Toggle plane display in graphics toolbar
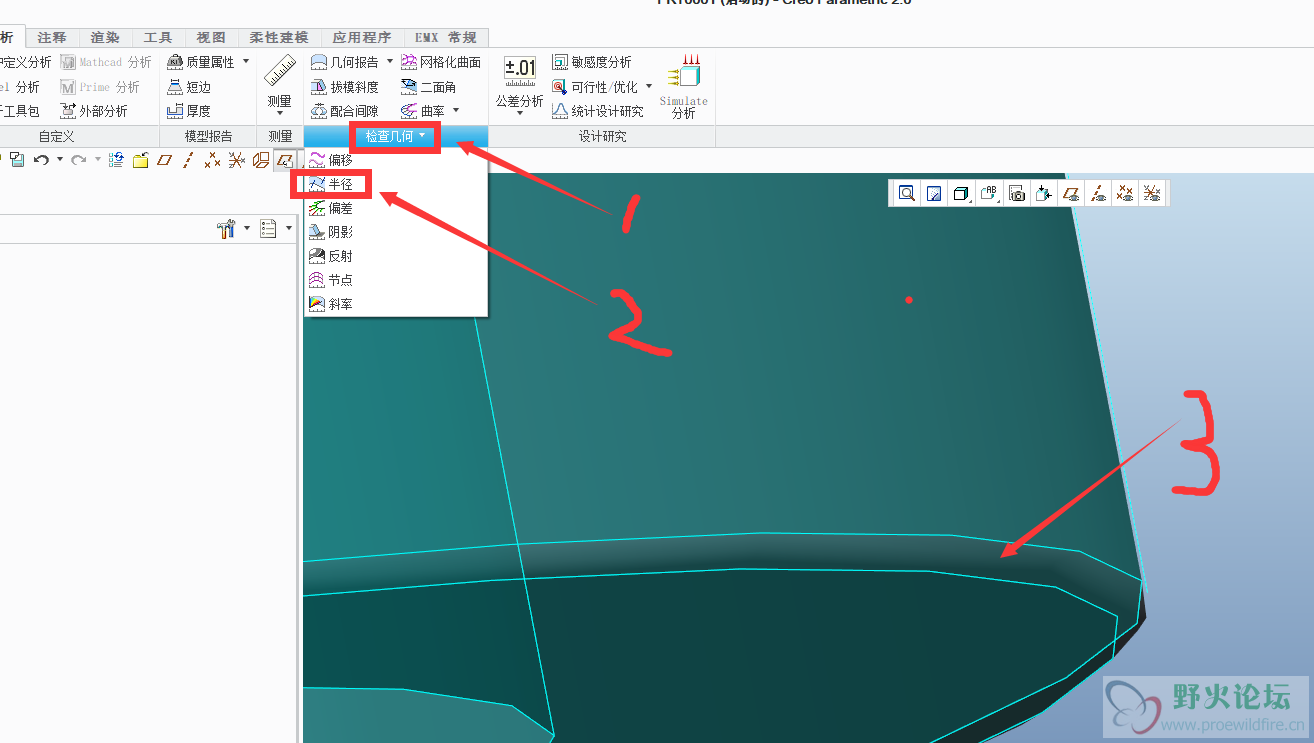1314x743 pixels. 1071,193
